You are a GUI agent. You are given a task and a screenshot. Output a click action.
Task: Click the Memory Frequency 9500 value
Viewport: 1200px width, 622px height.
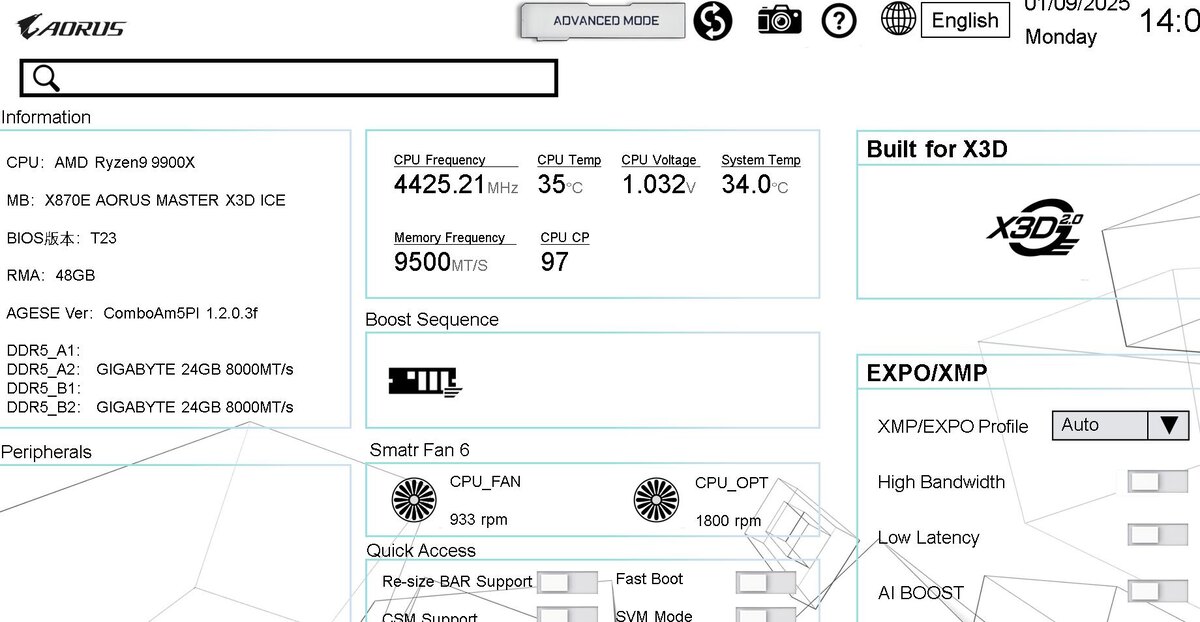(x=441, y=262)
